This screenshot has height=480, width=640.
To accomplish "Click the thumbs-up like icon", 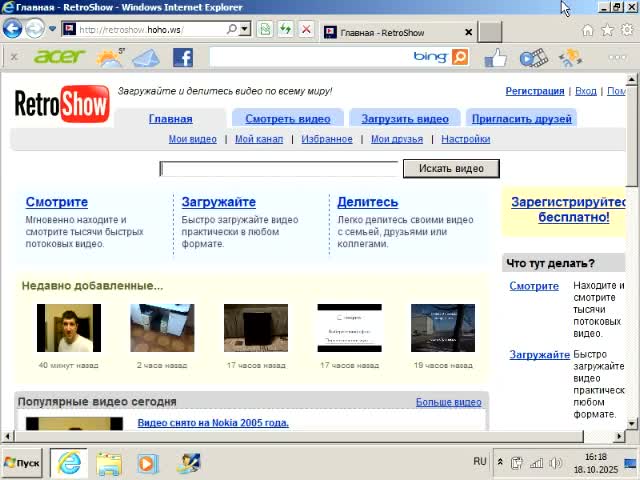I will coord(495,57).
